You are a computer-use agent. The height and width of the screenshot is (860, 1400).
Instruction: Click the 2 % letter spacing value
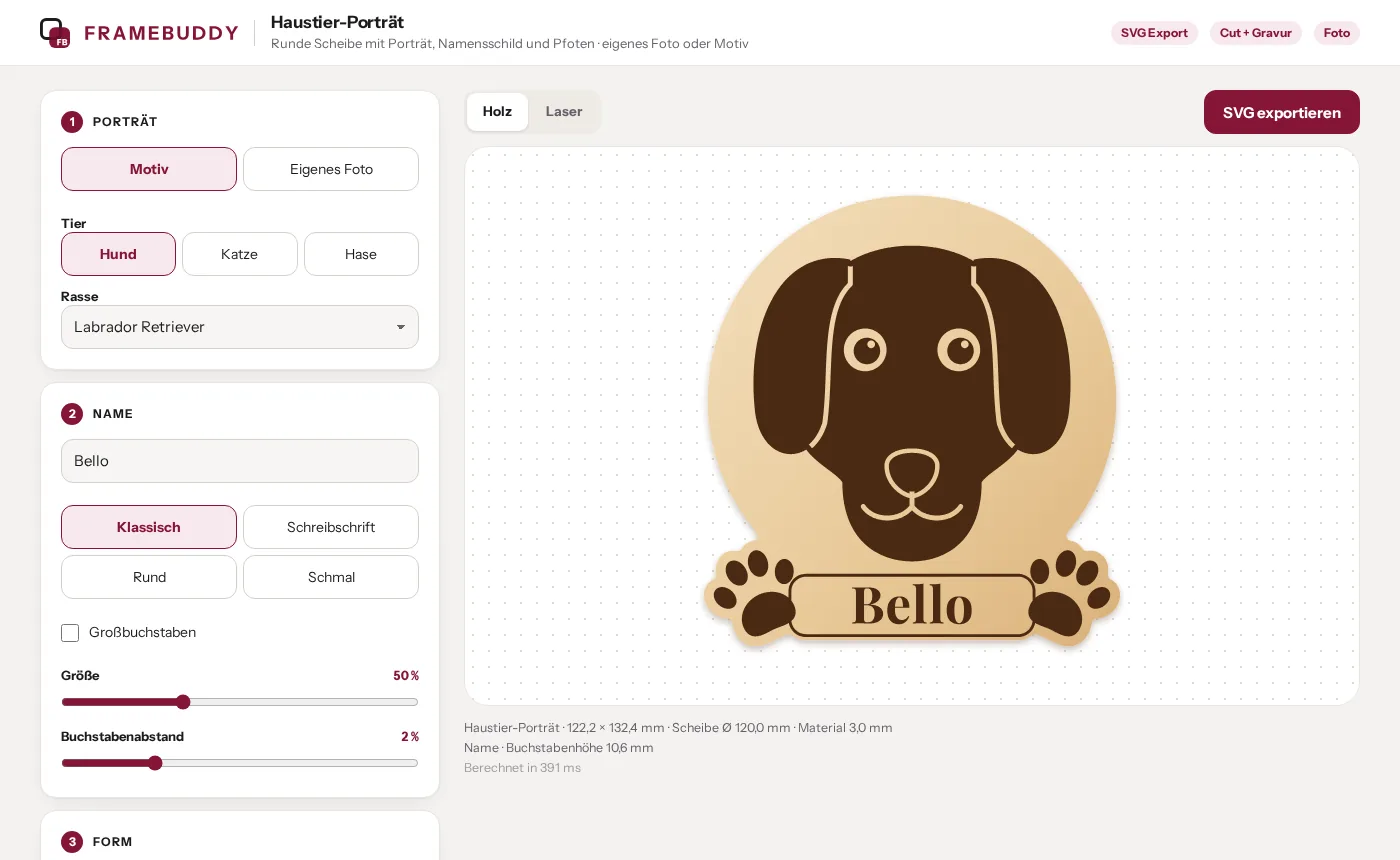[x=410, y=737]
